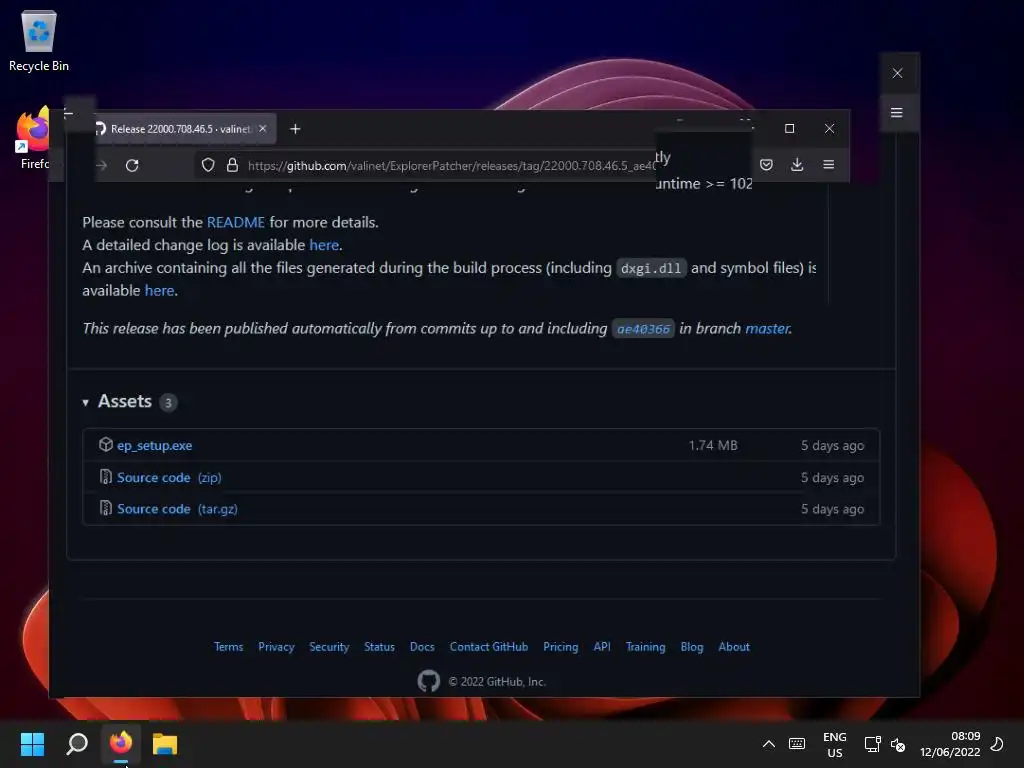Open the touch keyboard tray icon
This screenshot has height=768, width=1024.
[797, 744]
